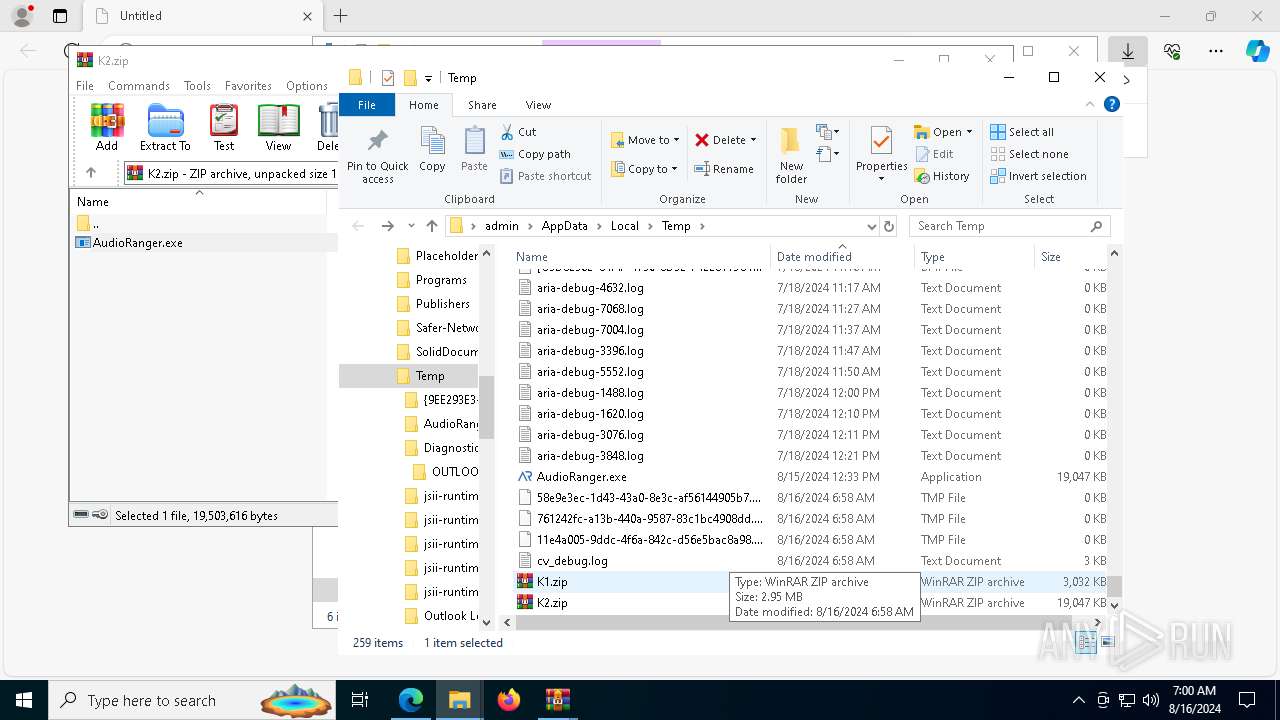Select AudioRanger.exe in WinRAR window

(x=138, y=243)
